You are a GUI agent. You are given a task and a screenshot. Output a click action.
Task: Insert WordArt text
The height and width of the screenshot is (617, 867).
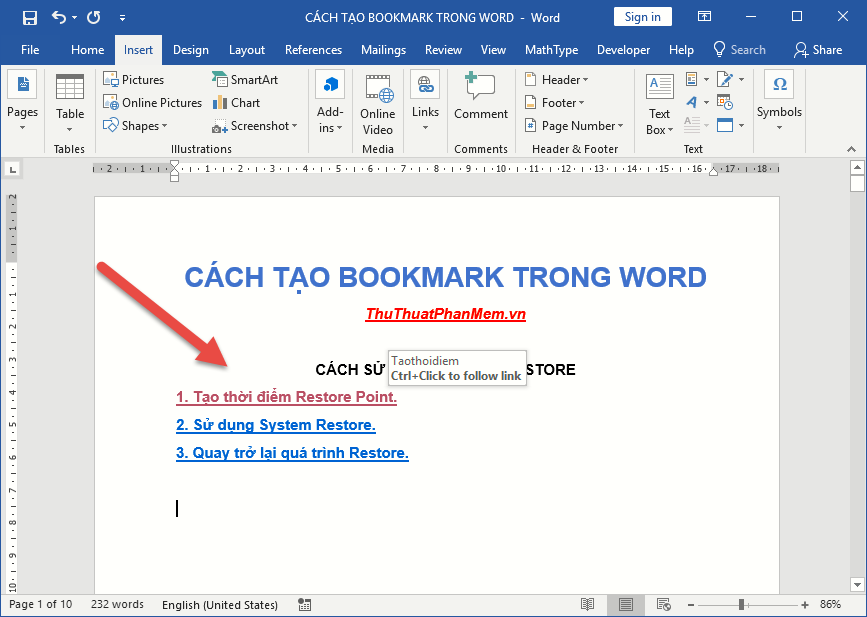click(693, 102)
